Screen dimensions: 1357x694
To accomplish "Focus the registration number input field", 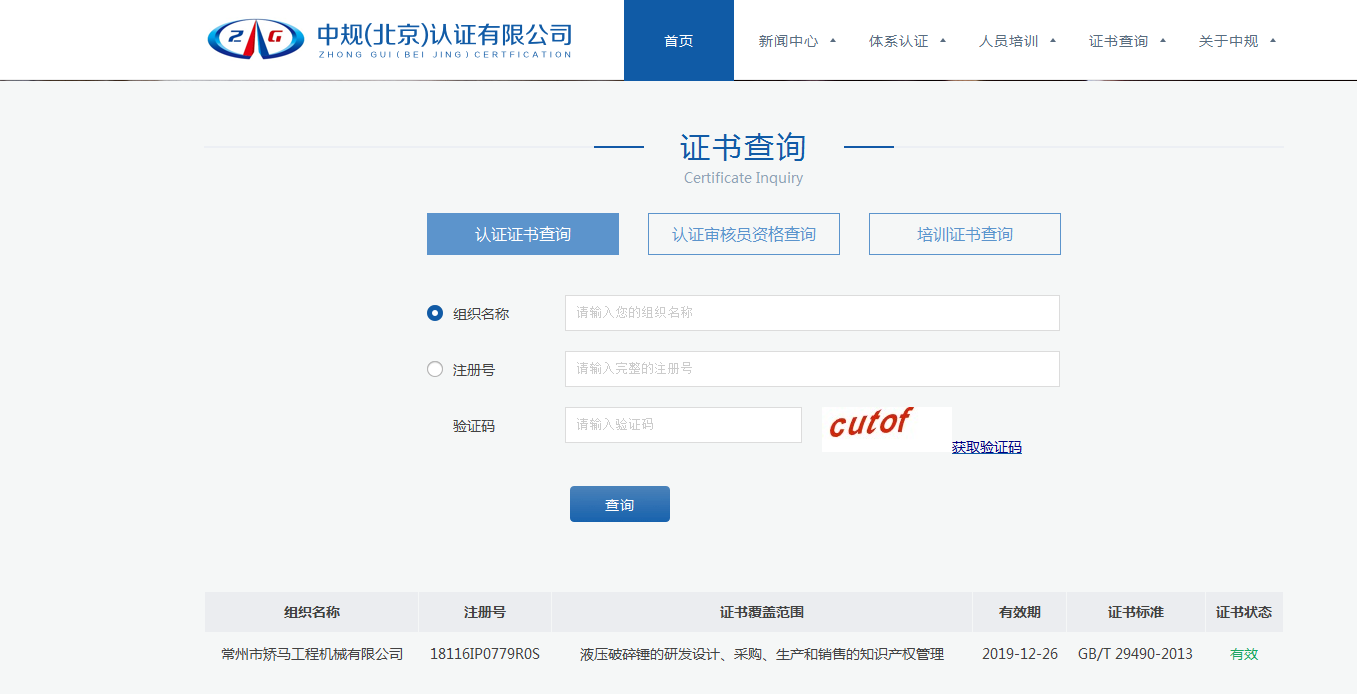I will coord(811,369).
